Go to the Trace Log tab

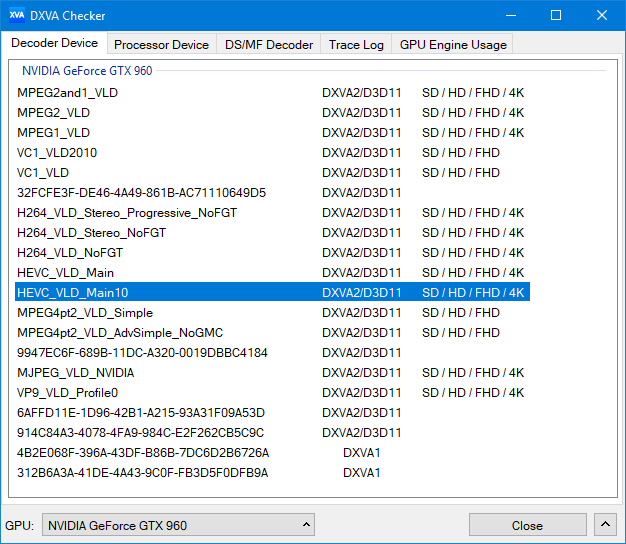[x=356, y=44]
